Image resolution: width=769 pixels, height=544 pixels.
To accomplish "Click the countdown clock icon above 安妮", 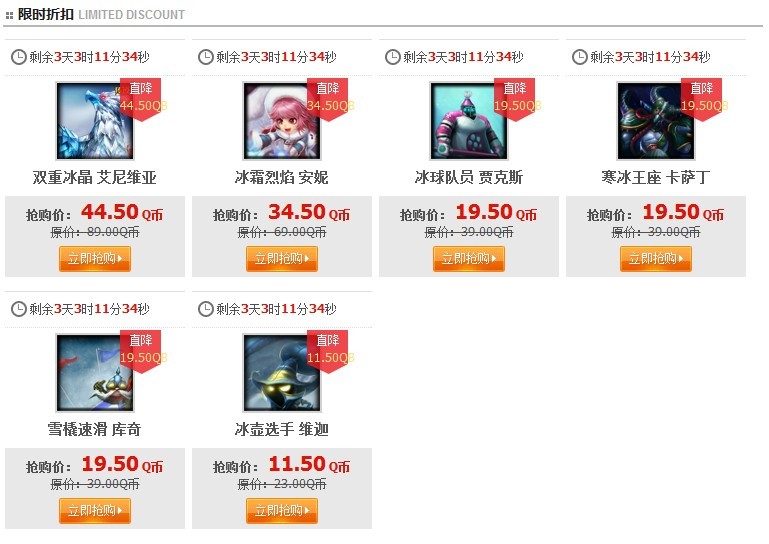I will tap(205, 57).
